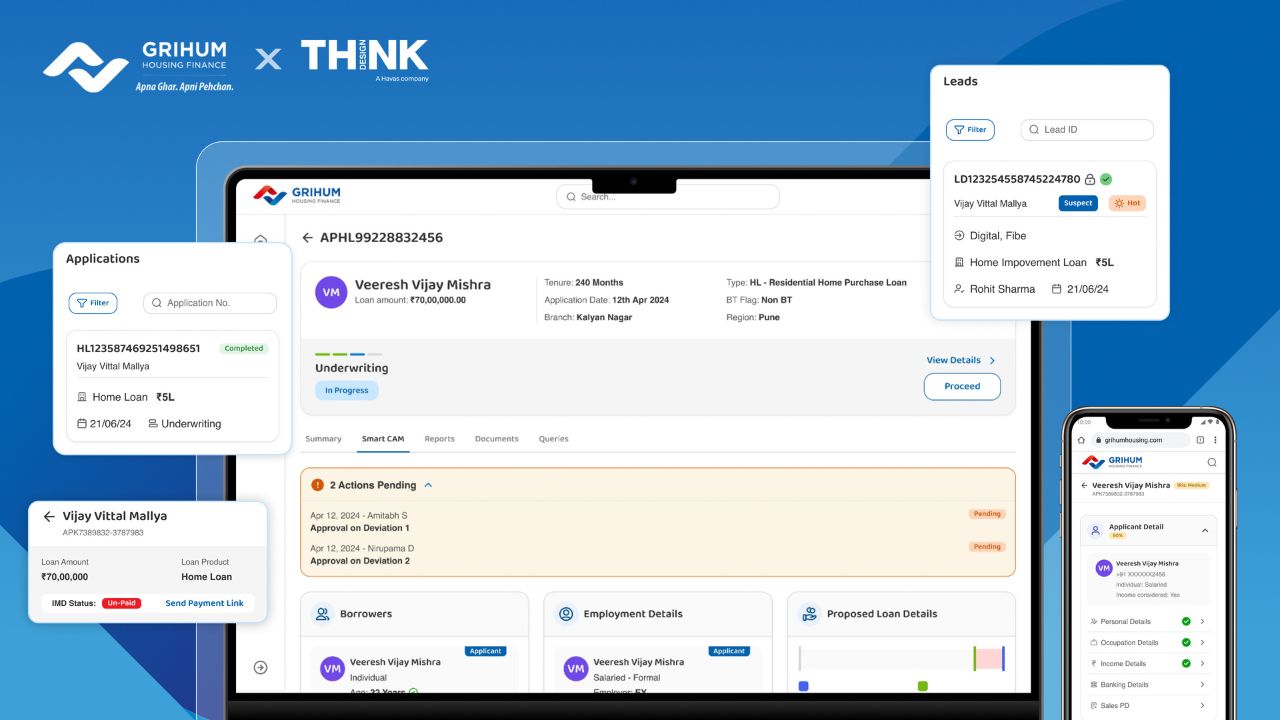Click the Borrowers section icon
Viewport: 1280px width, 720px height.
[322, 614]
